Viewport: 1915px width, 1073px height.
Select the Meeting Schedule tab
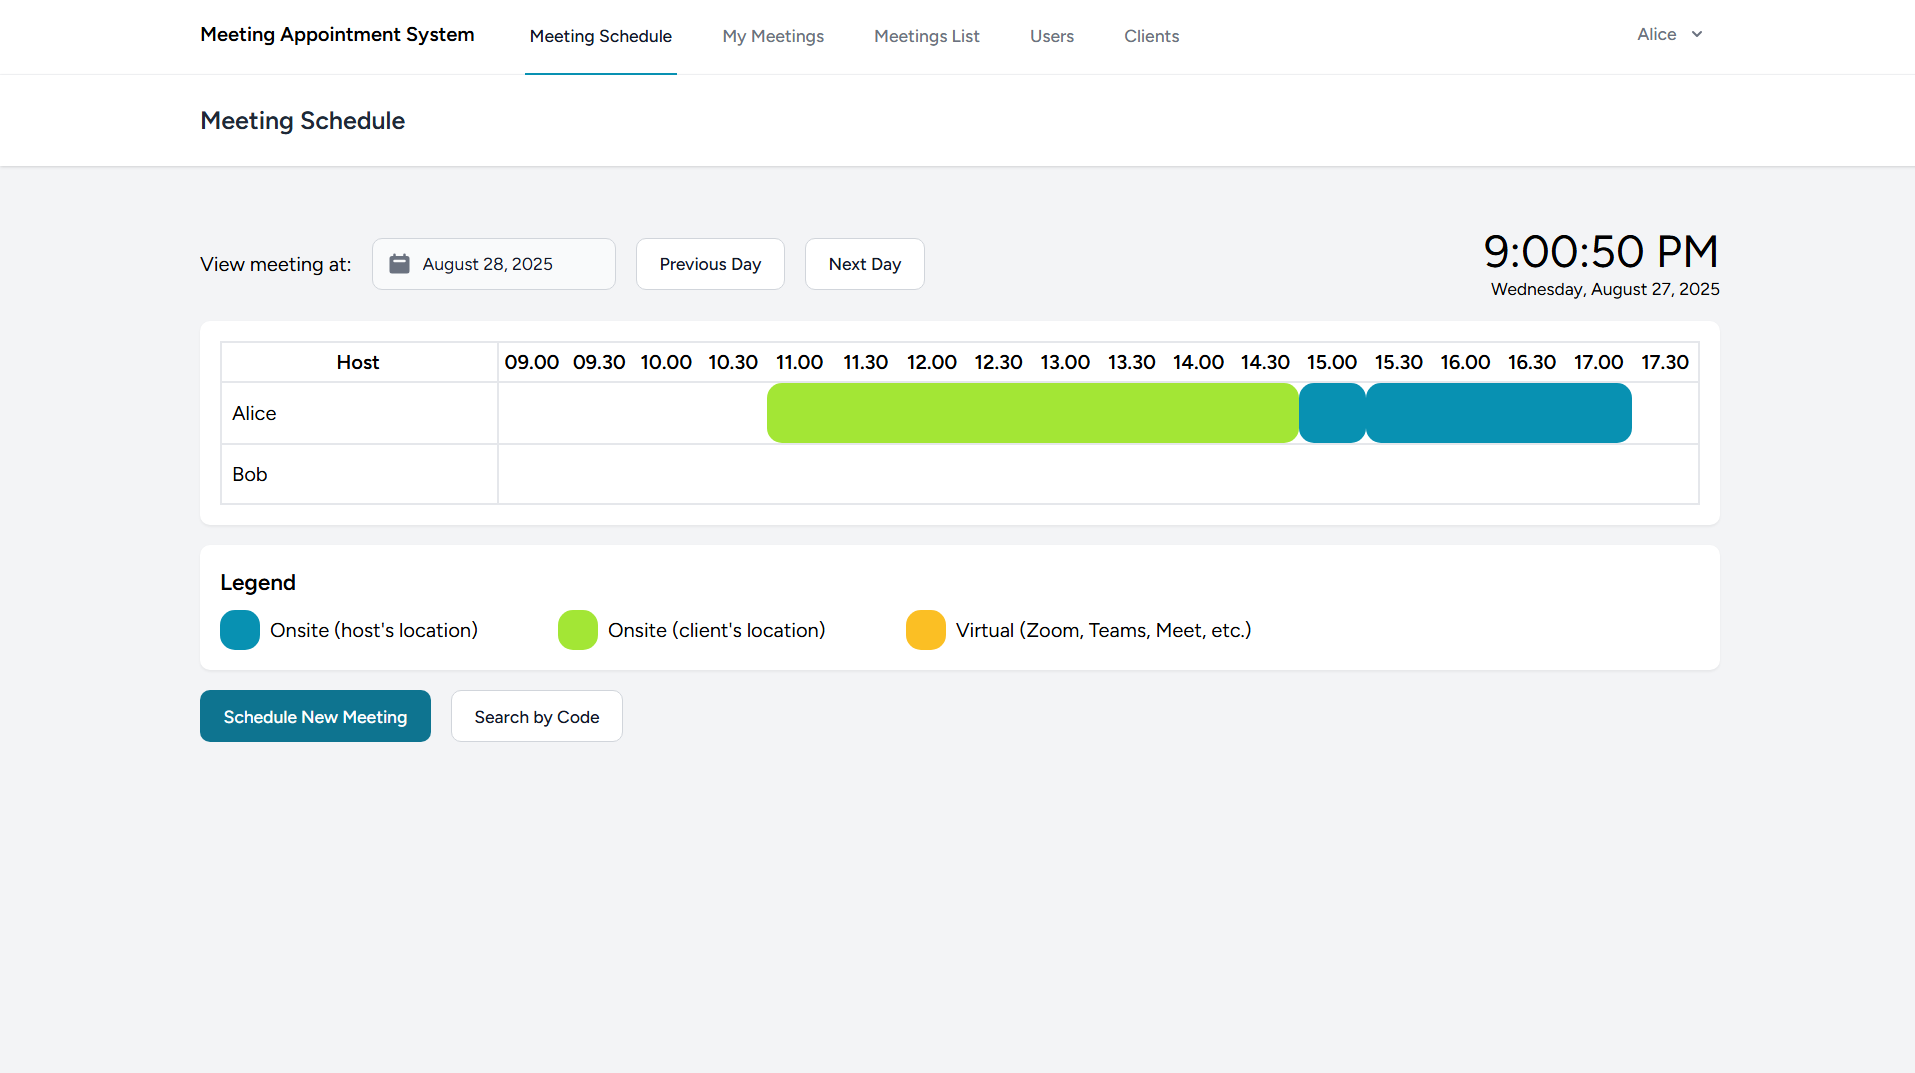600,36
